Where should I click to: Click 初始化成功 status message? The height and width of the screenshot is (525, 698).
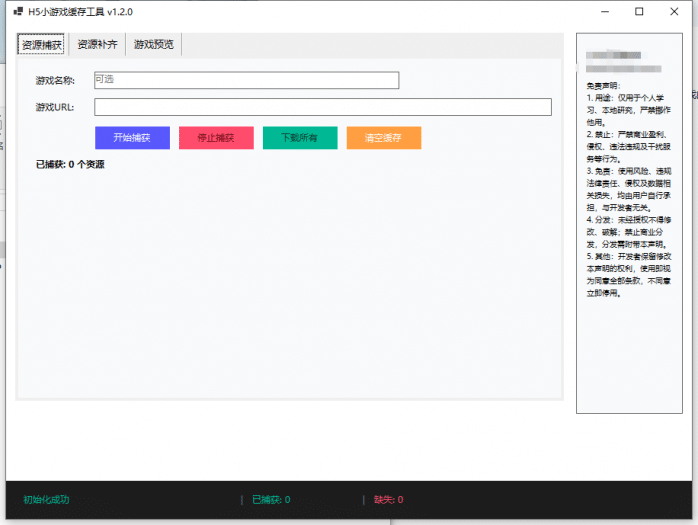coord(46,499)
